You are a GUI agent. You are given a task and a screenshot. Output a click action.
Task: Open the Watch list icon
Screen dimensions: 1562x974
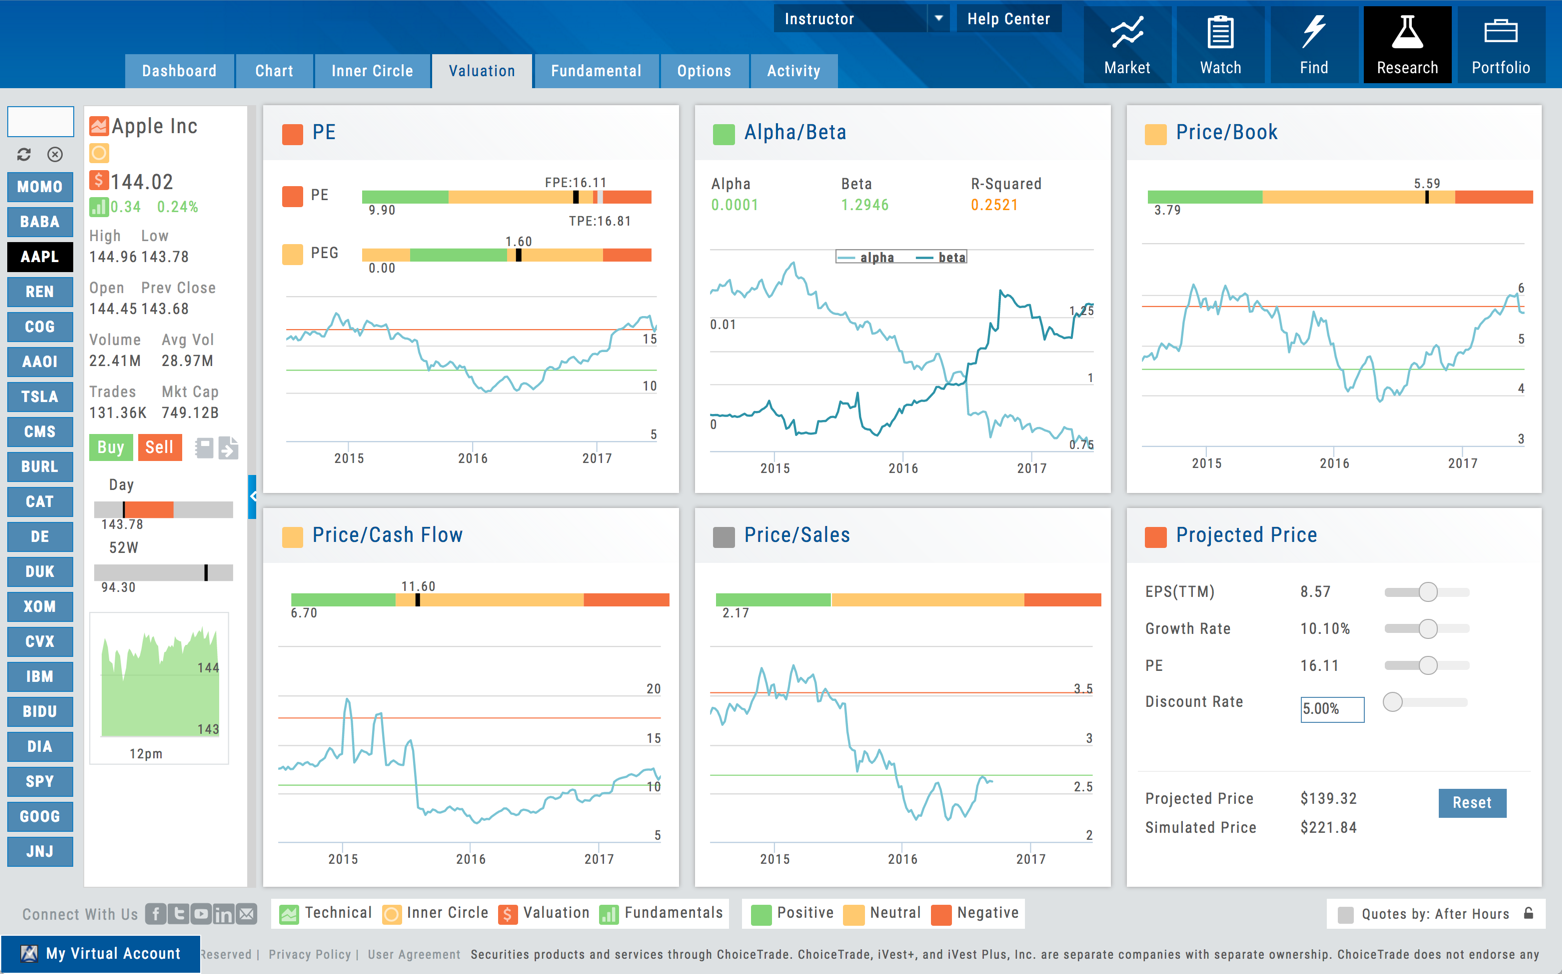coord(1220,33)
